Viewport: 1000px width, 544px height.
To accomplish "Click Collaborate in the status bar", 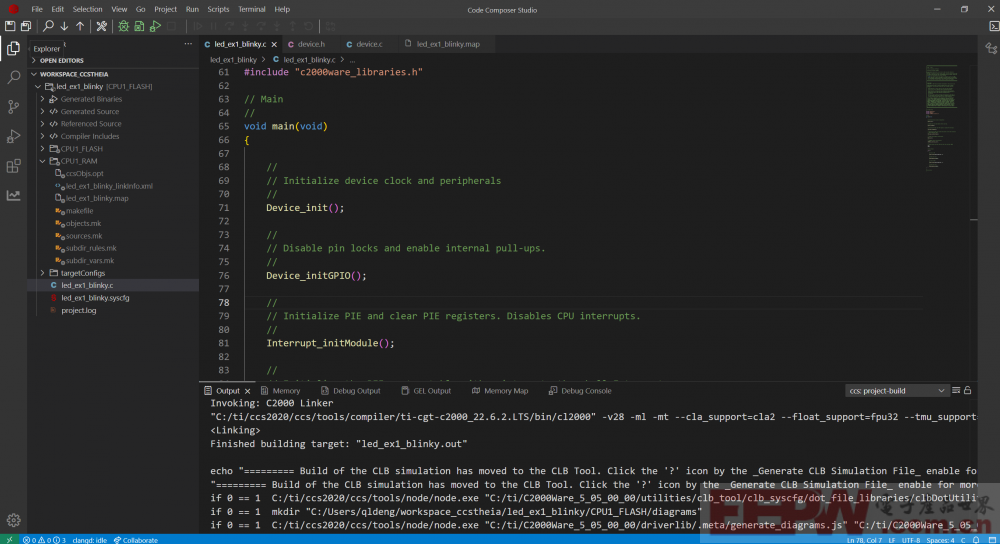I will [x=136, y=540].
